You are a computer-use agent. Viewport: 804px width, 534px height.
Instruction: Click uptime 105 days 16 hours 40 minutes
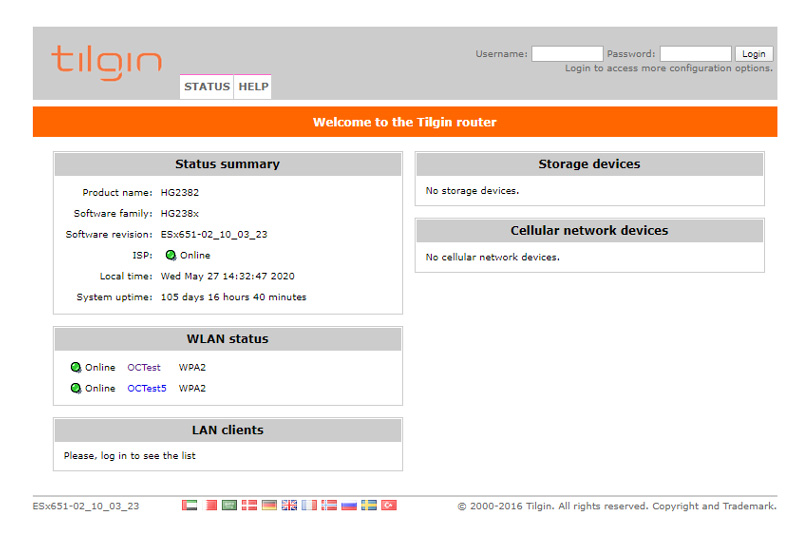(233, 297)
